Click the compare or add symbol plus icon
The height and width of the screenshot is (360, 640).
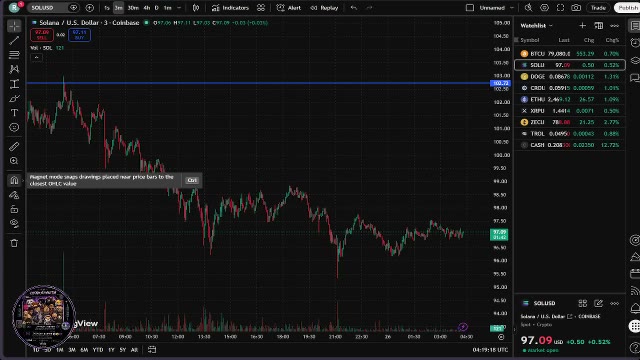[90, 8]
